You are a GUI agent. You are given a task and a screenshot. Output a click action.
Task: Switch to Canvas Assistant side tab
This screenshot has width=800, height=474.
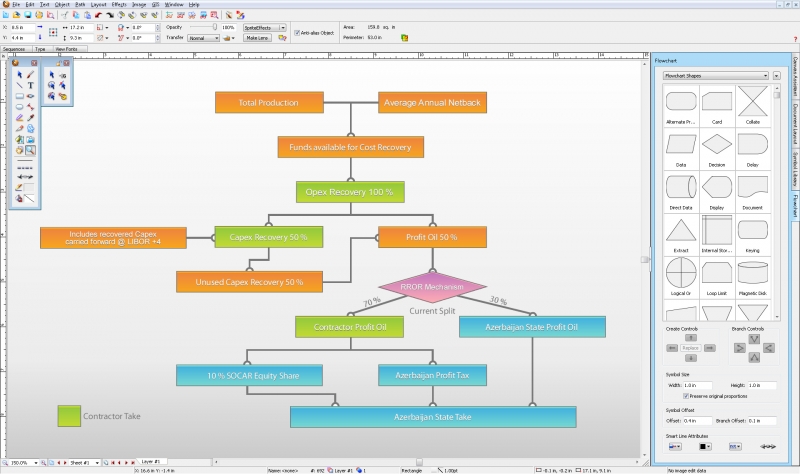pyautogui.click(x=795, y=76)
